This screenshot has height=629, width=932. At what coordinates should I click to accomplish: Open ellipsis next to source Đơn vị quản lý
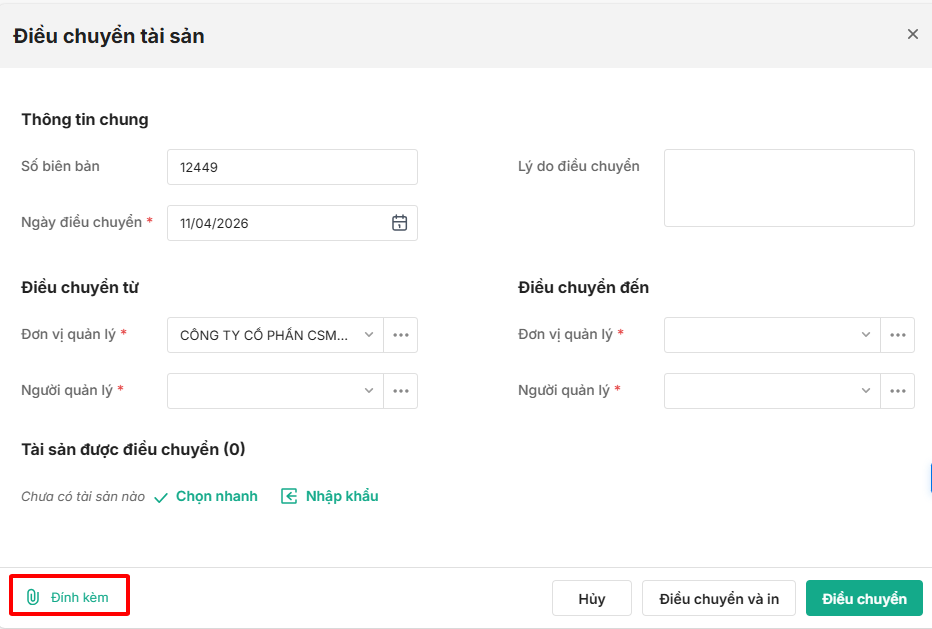coord(401,335)
